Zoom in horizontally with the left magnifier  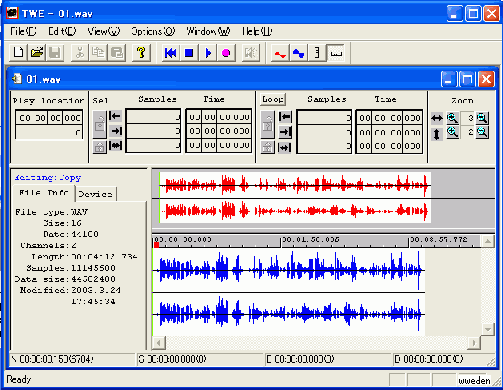tap(452, 118)
